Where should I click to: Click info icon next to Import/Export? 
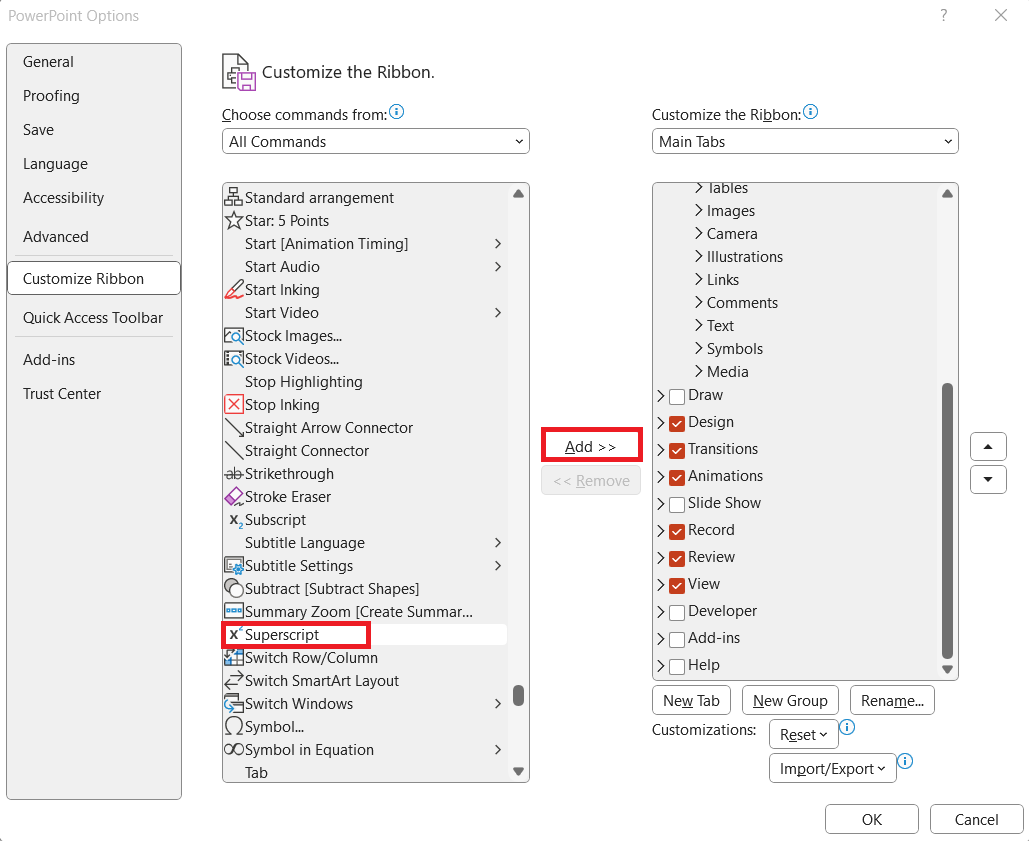[x=905, y=761]
